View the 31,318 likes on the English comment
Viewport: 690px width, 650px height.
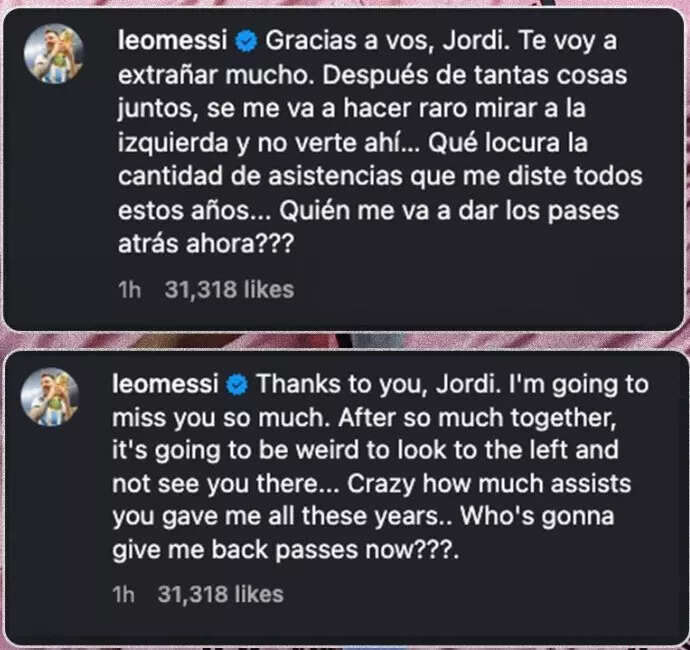(220, 594)
